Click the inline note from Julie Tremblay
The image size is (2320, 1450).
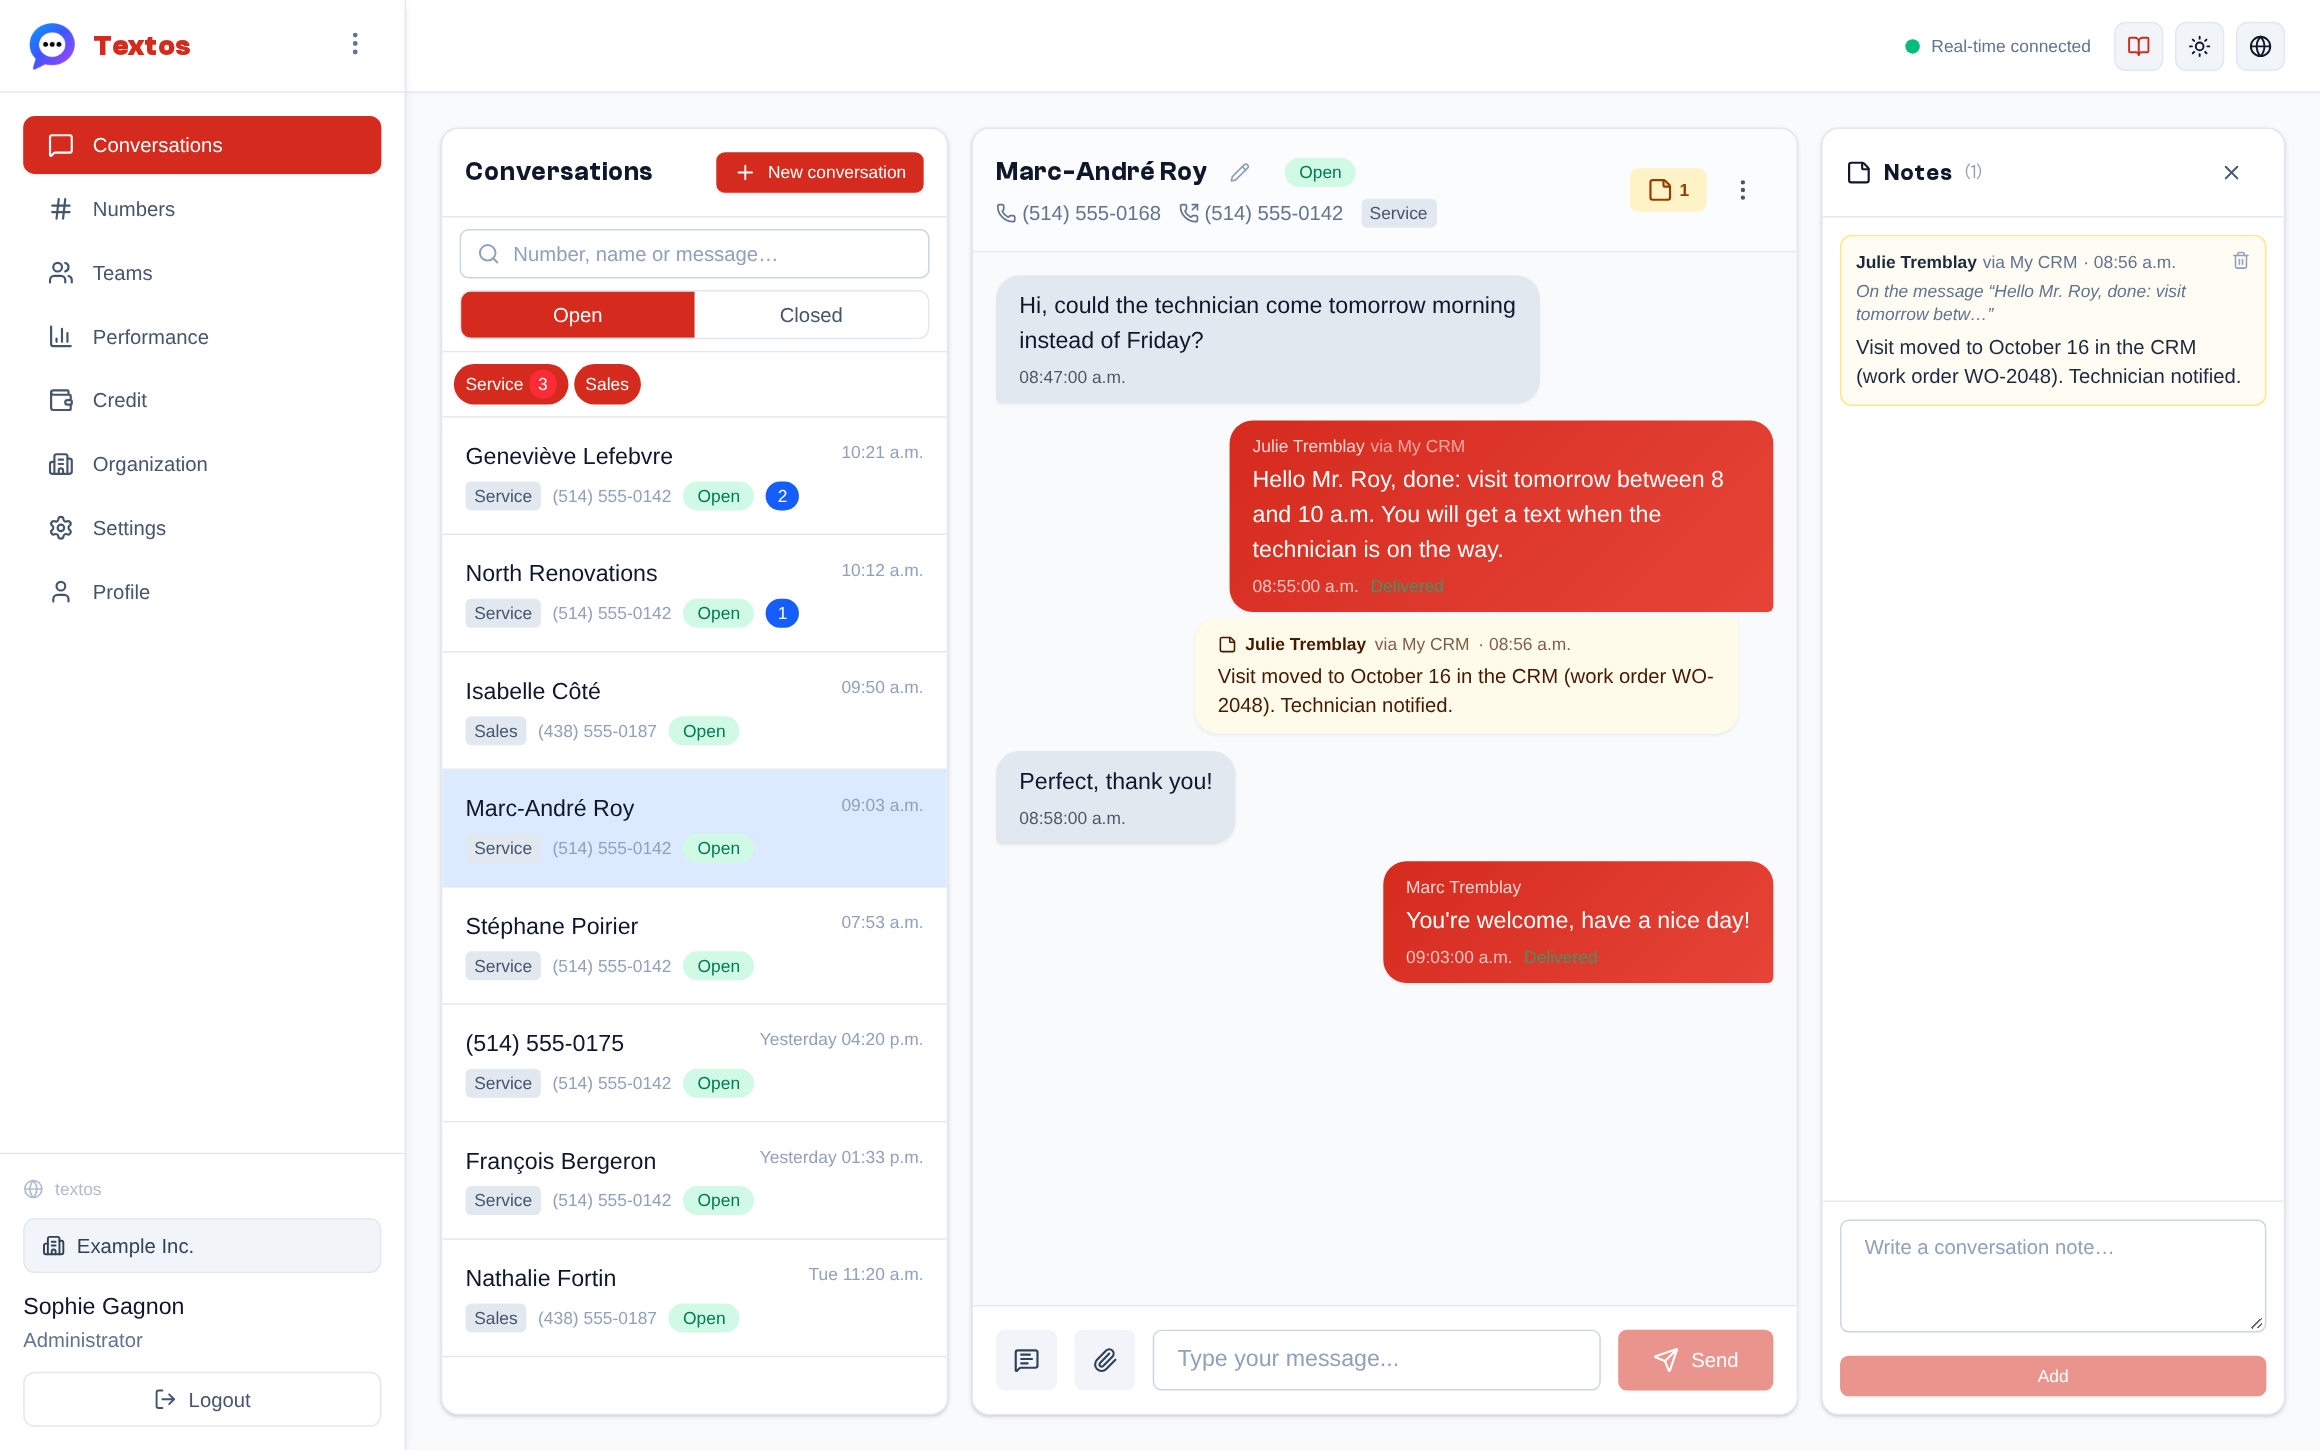[1466, 676]
